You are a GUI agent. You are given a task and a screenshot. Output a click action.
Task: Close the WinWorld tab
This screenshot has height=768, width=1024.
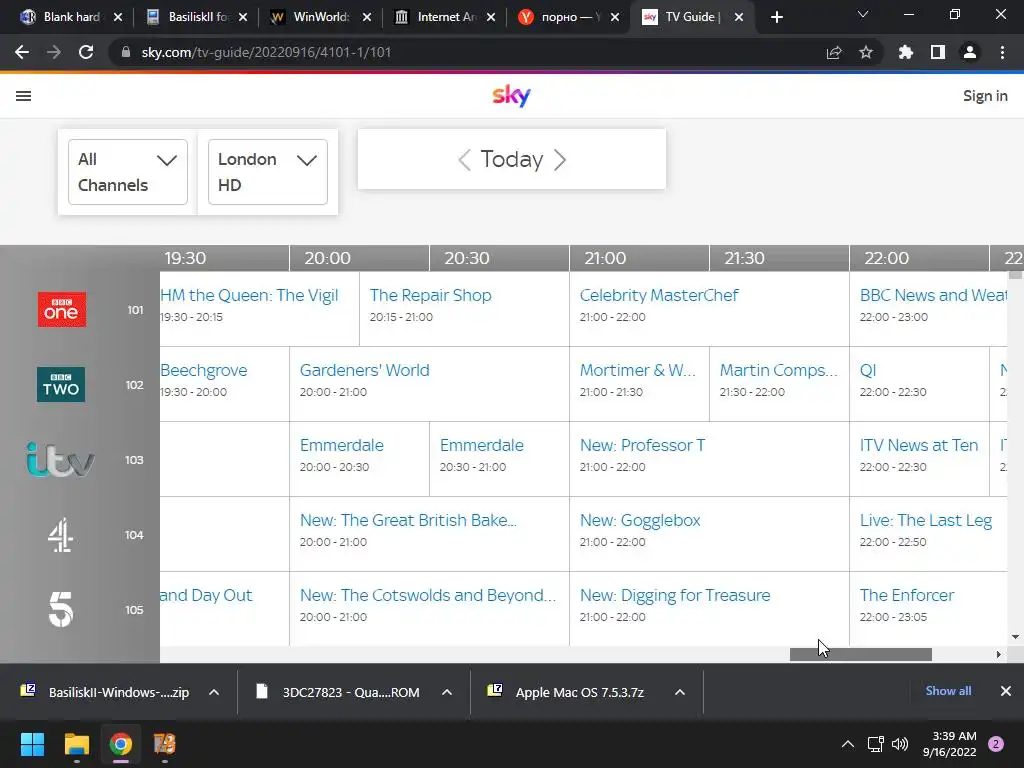point(367,17)
